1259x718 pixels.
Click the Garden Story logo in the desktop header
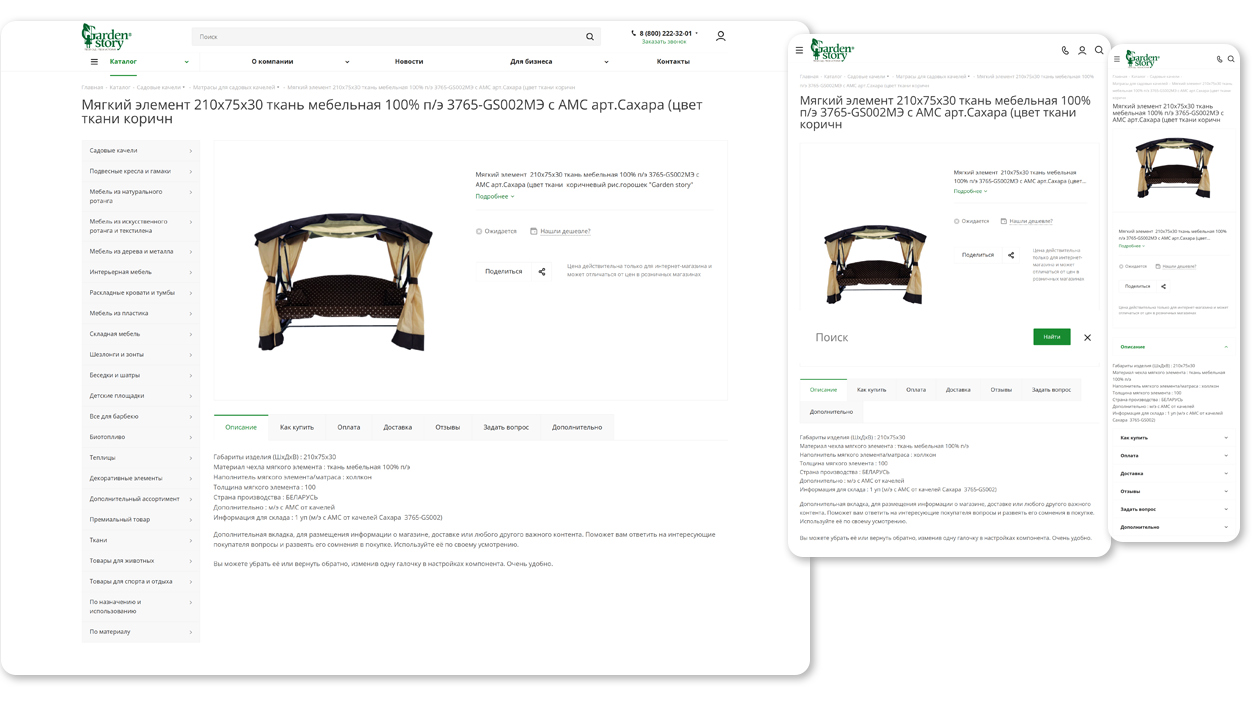pyautogui.click(x=106, y=37)
